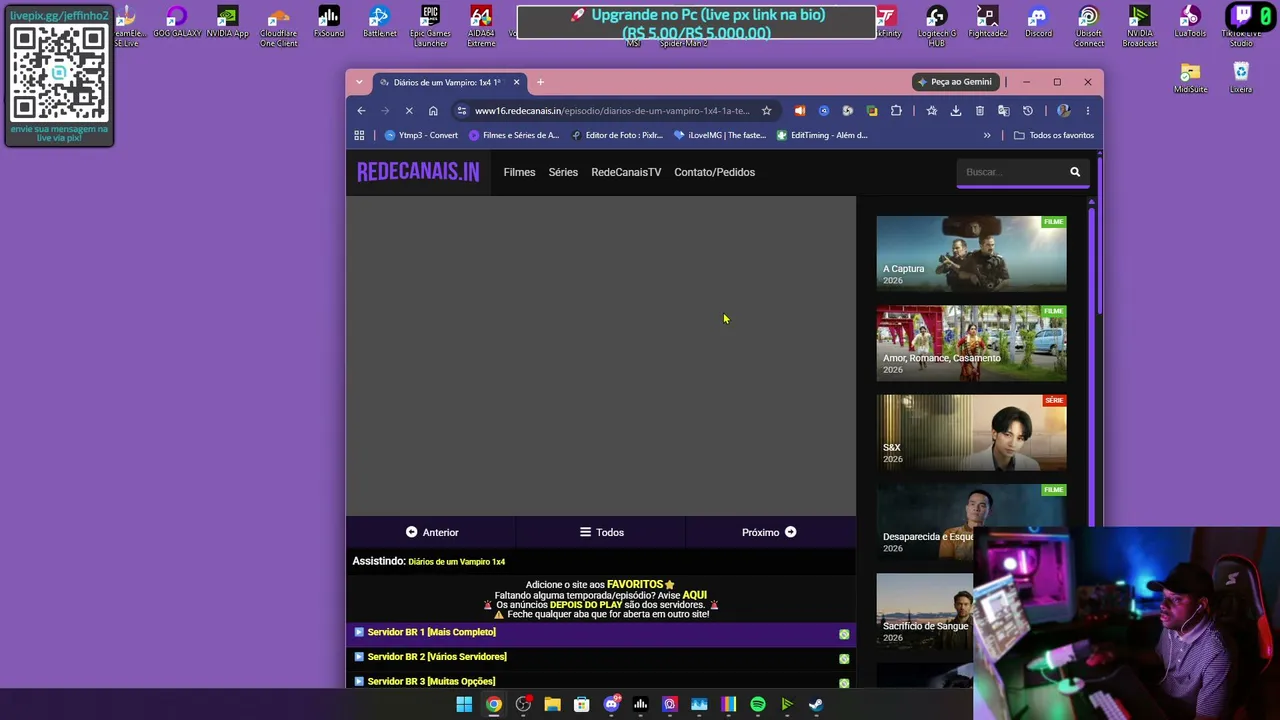Viewport: 1280px width, 720px height.
Task: Select the MidiSuite desktop folder
Action: point(1190,78)
